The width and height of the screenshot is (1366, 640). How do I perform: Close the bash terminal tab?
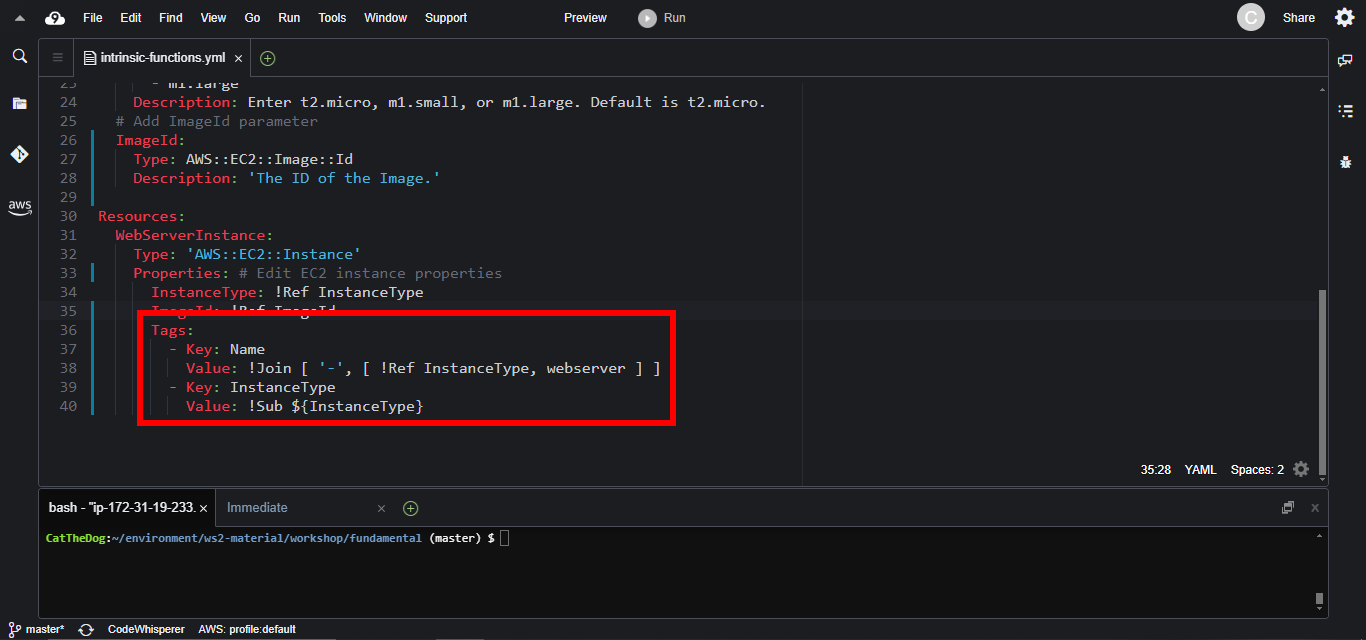click(x=204, y=508)
